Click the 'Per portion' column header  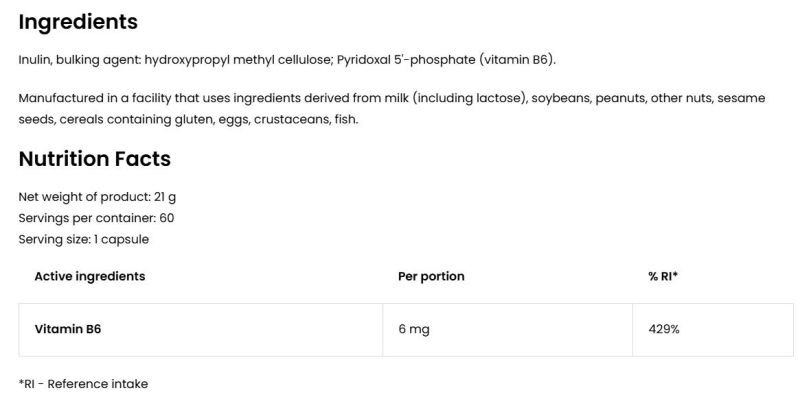tap(431, 276)
